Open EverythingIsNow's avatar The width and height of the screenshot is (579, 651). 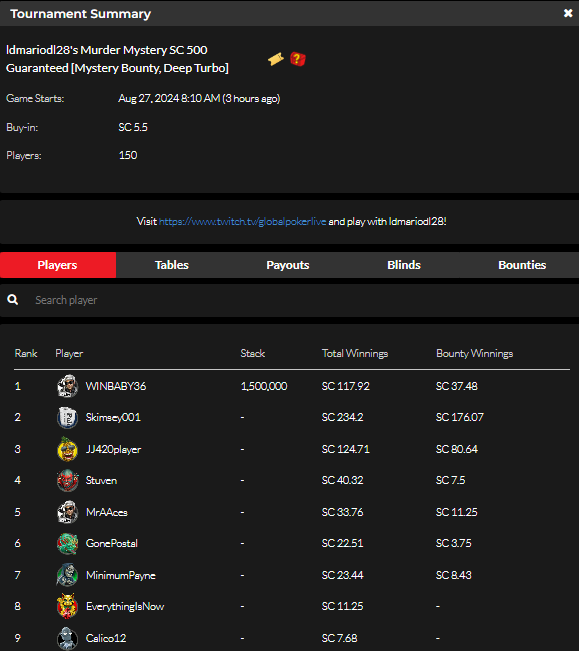pos(67,606)
